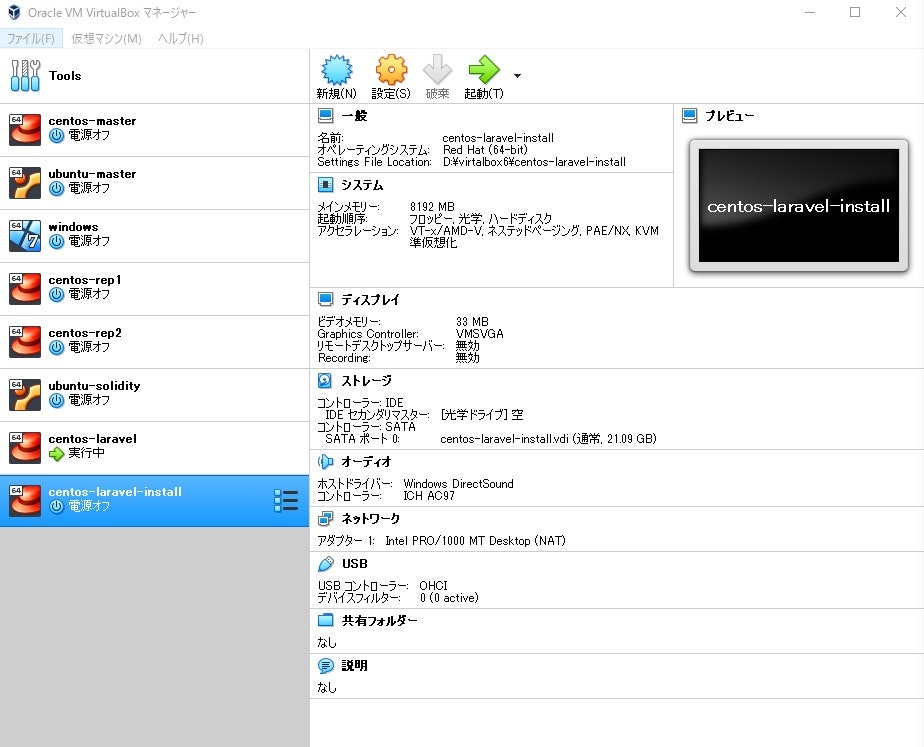Select the ubuntu-solidity virtual machine

tap(154, 395)
